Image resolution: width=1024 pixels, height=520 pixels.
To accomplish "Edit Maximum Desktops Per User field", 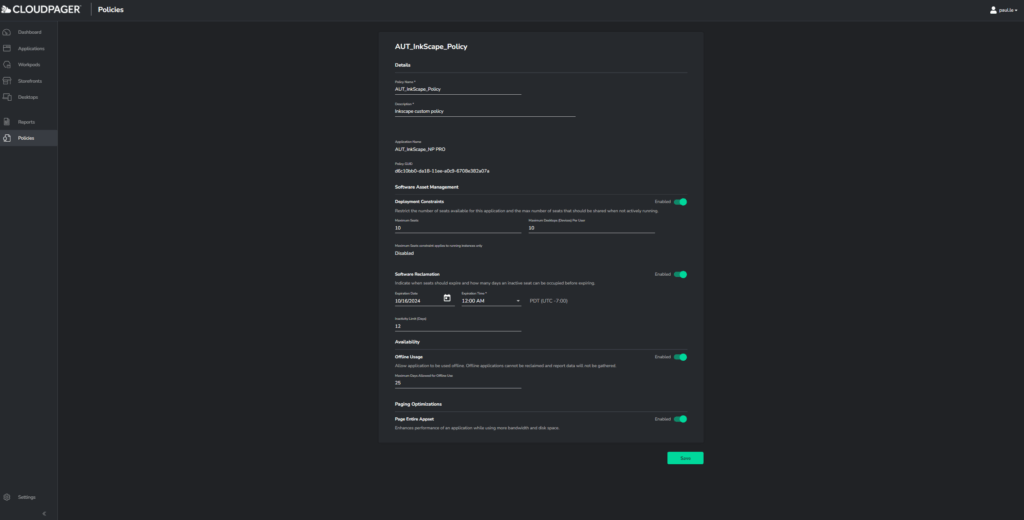I will click(591, 228).
